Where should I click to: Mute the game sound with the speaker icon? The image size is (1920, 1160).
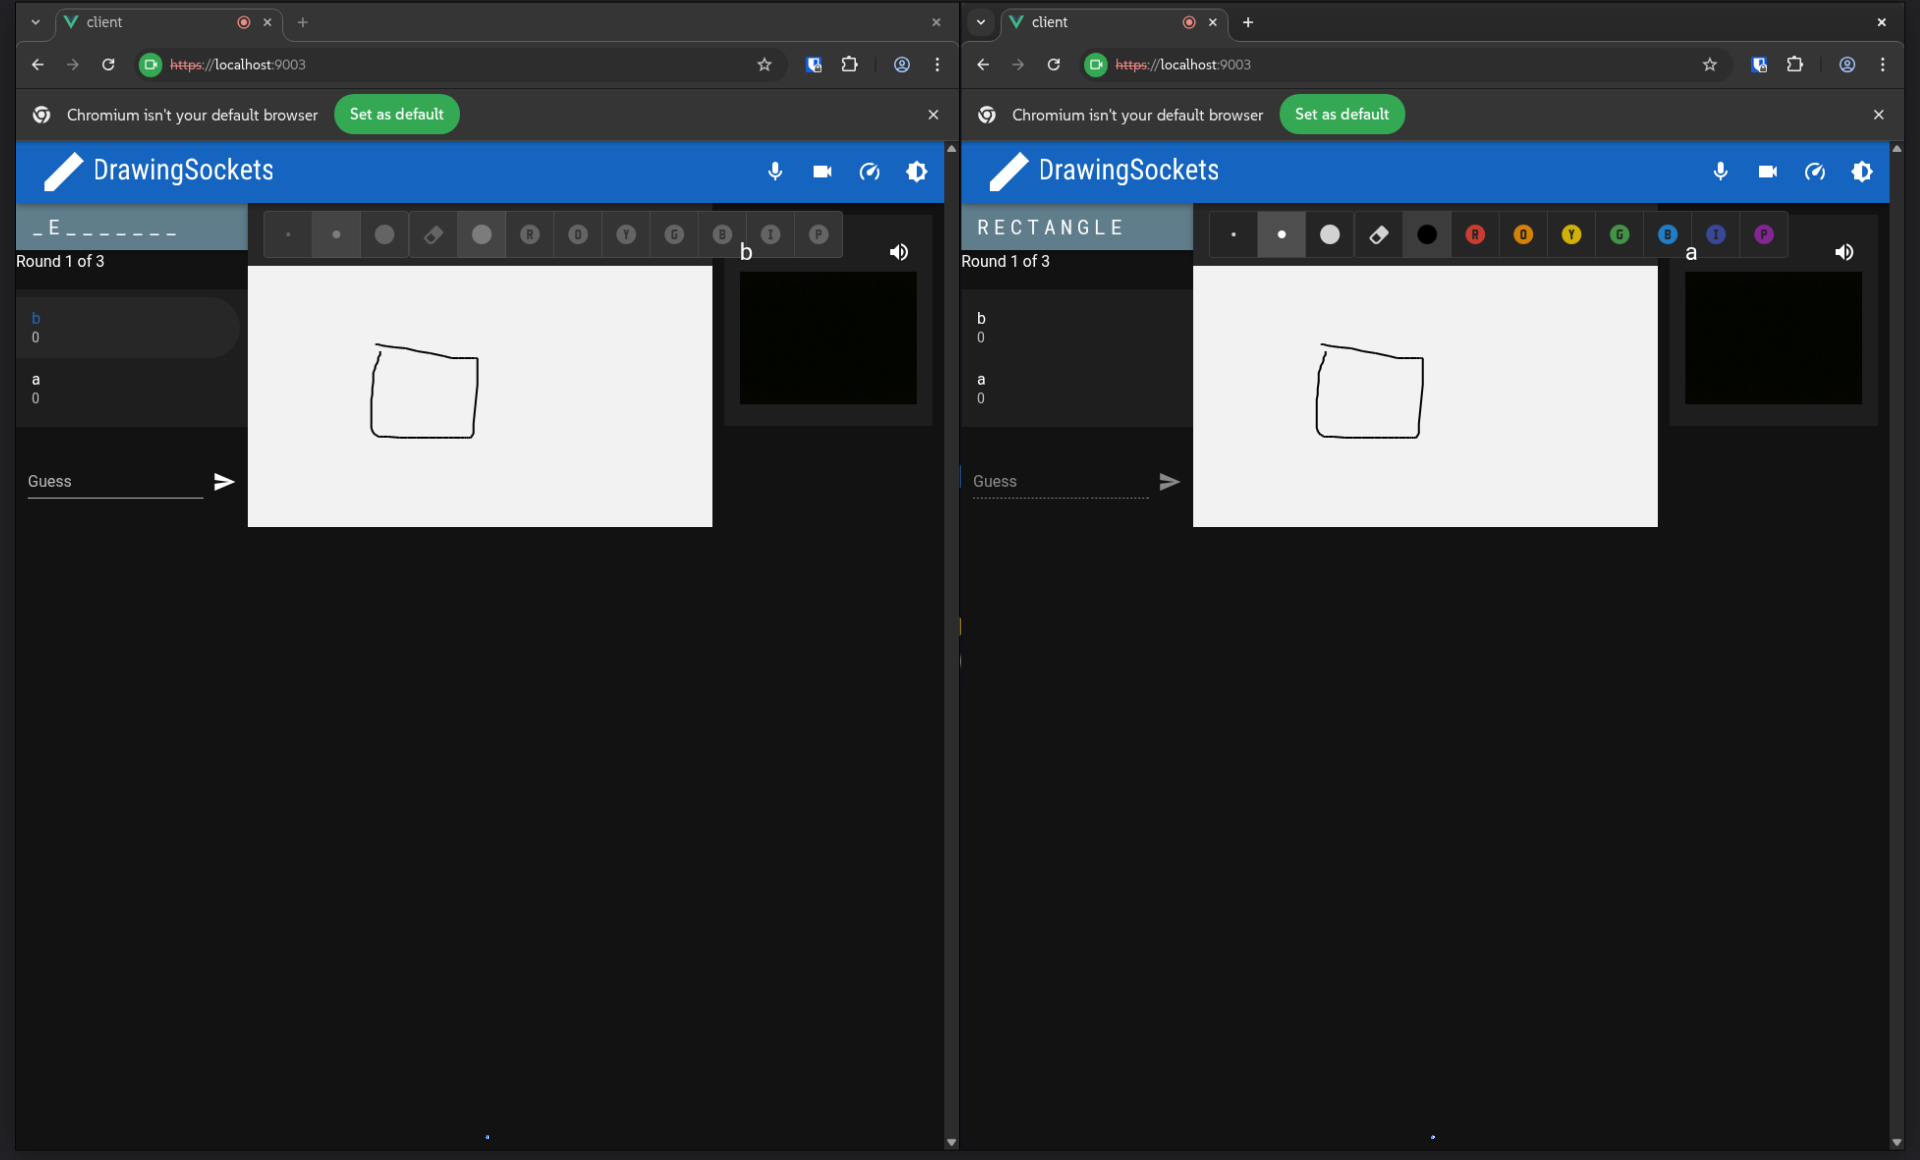(1844, 252)
